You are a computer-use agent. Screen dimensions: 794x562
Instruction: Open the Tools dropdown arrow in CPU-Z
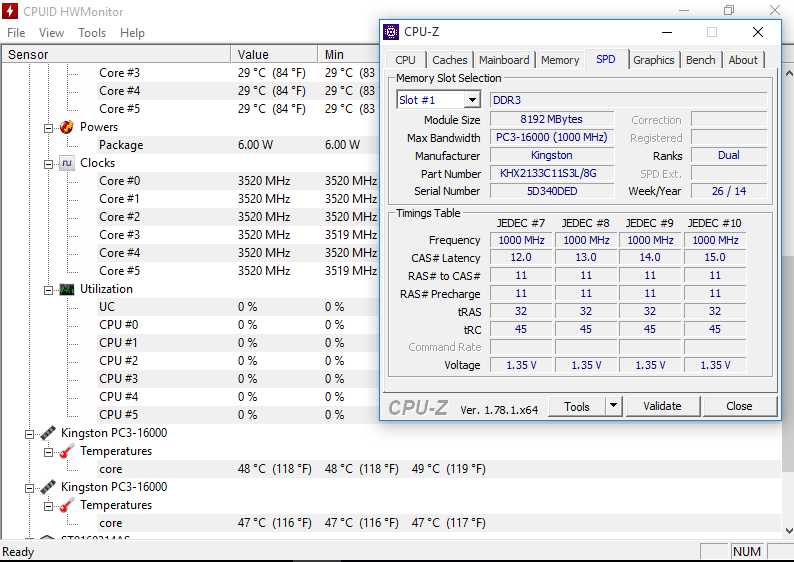click(x=613, y=406)
